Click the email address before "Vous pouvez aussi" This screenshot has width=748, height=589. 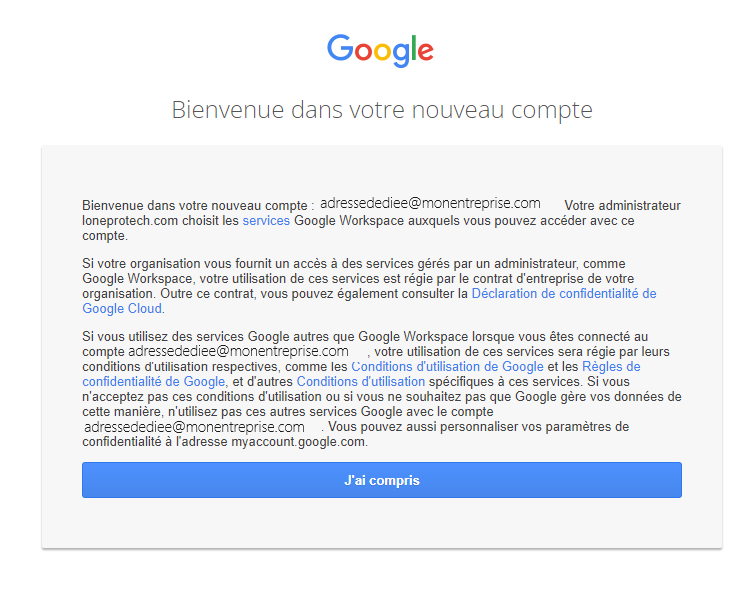tap(194, 426)
